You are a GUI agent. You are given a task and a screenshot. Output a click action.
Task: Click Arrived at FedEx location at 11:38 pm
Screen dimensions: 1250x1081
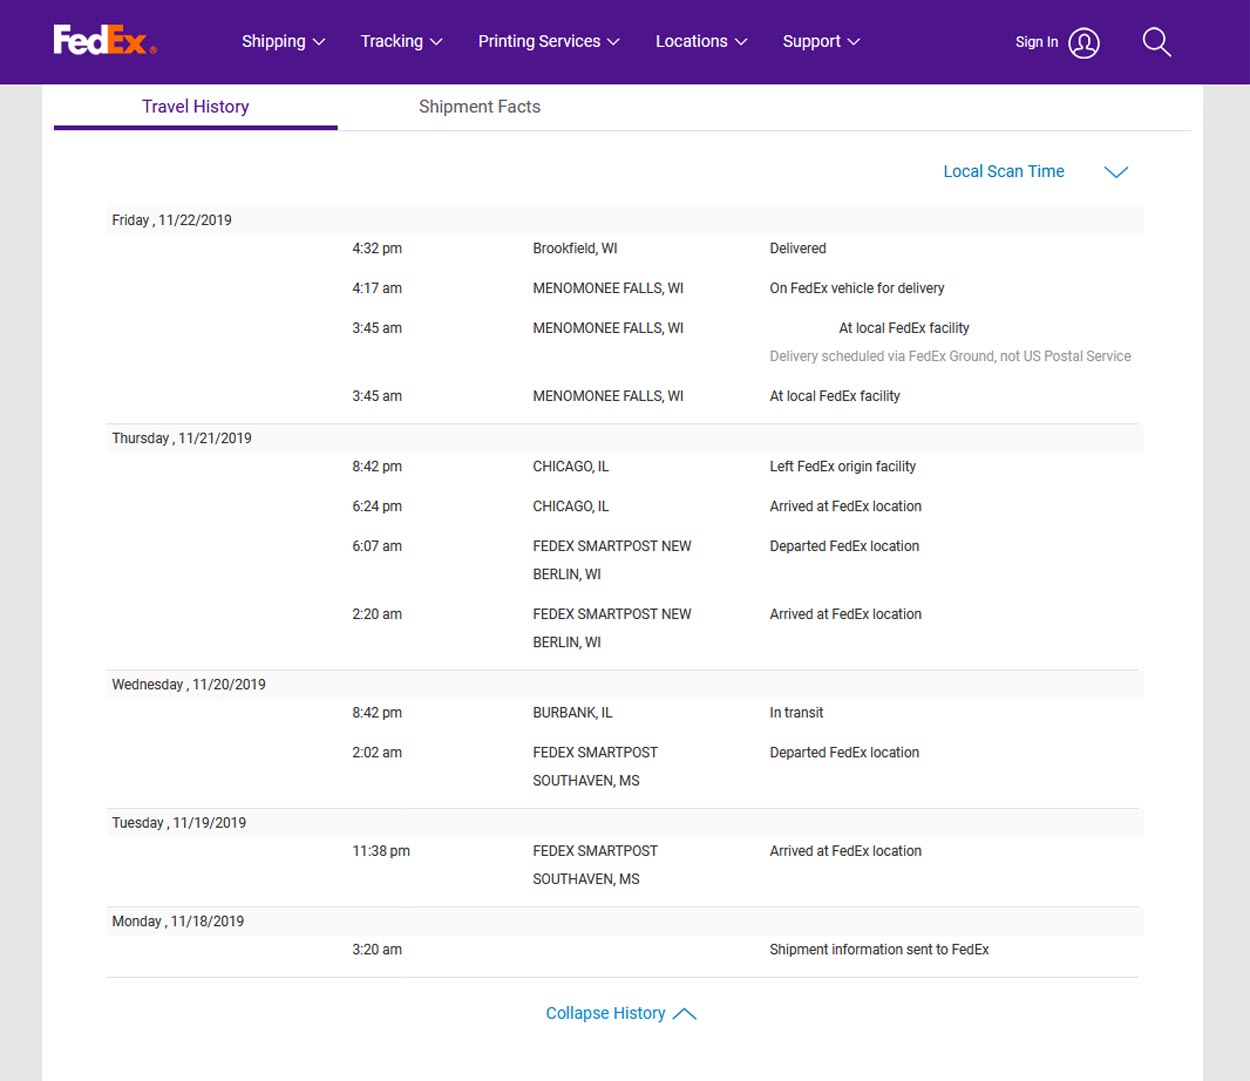point(845,851)
